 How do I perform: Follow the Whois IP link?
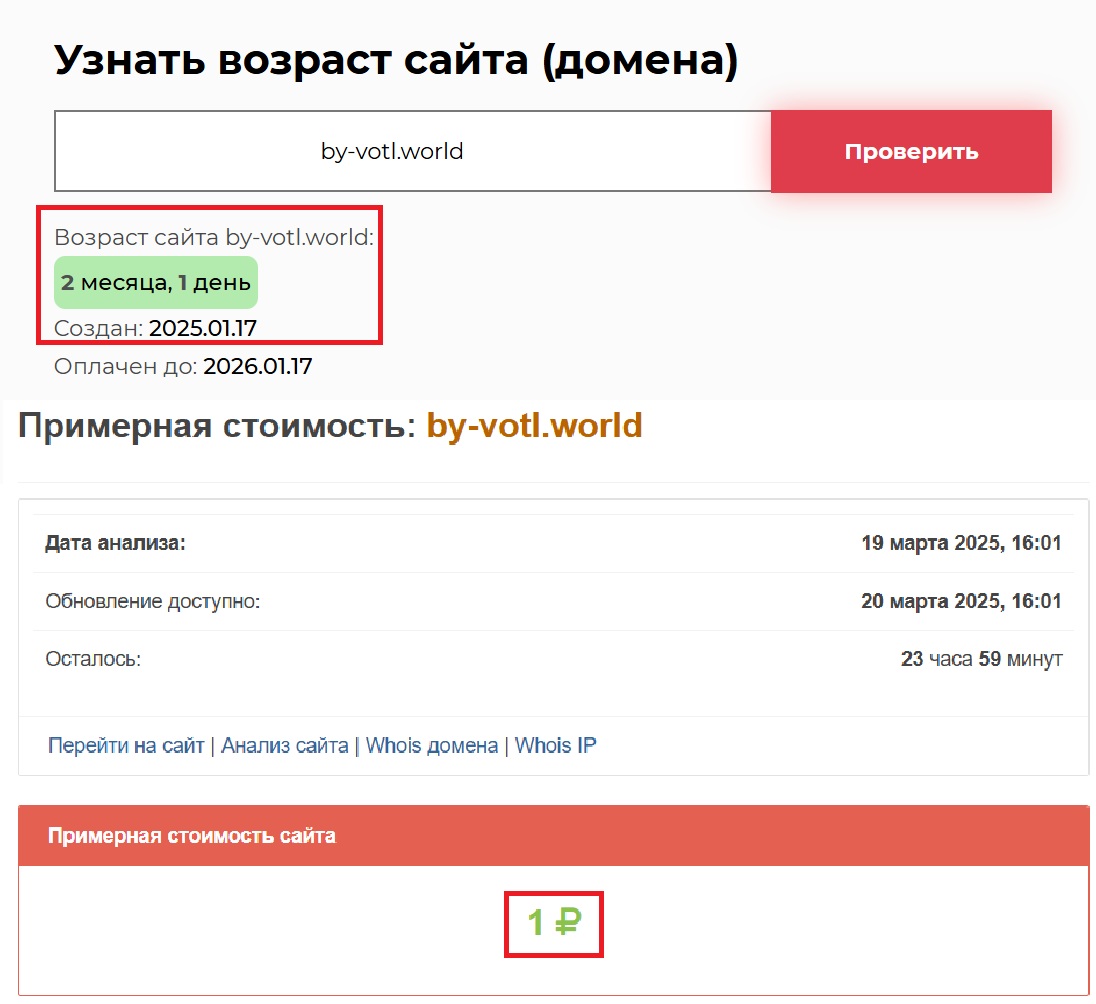point(555,745)
